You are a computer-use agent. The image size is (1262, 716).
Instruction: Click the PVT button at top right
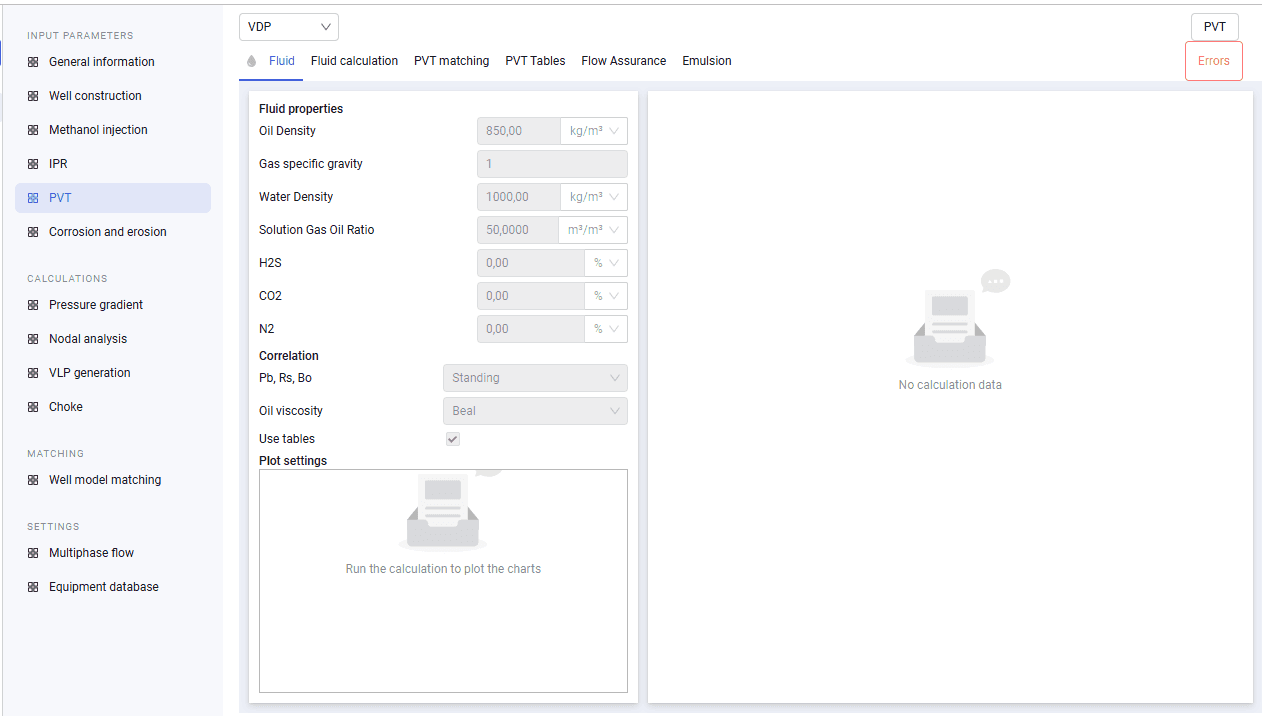coord(1215,27)
